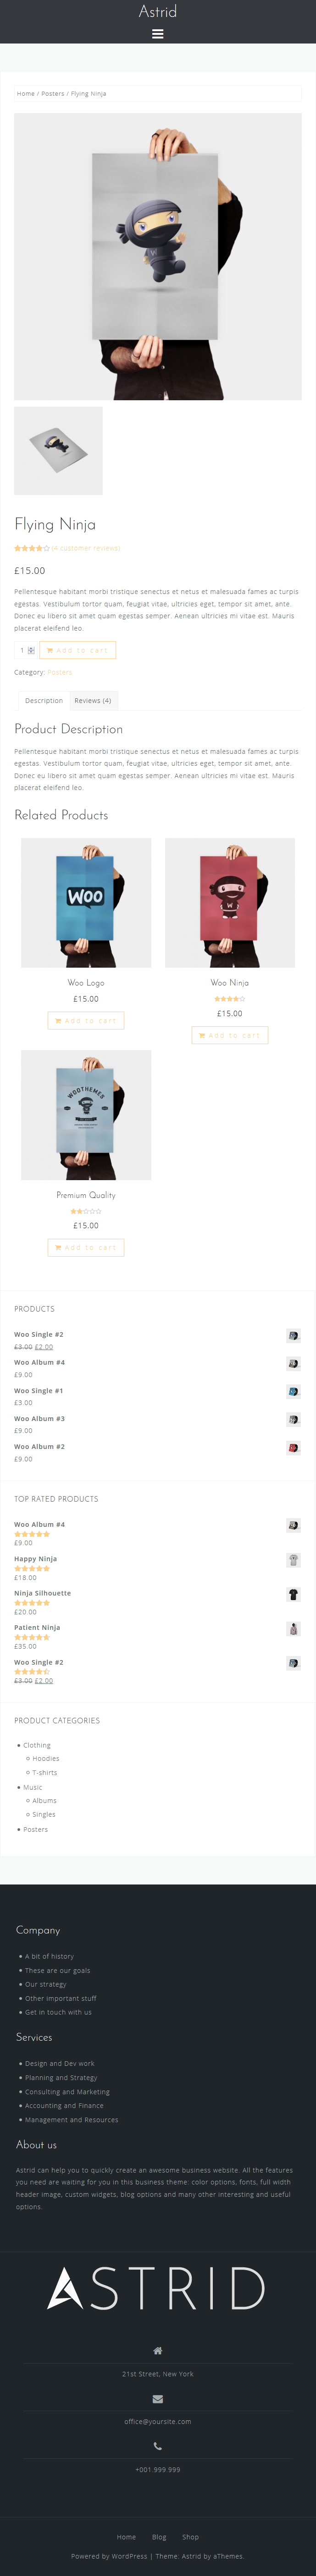Add Flying Ninja to cart

(x=77, y=650)
